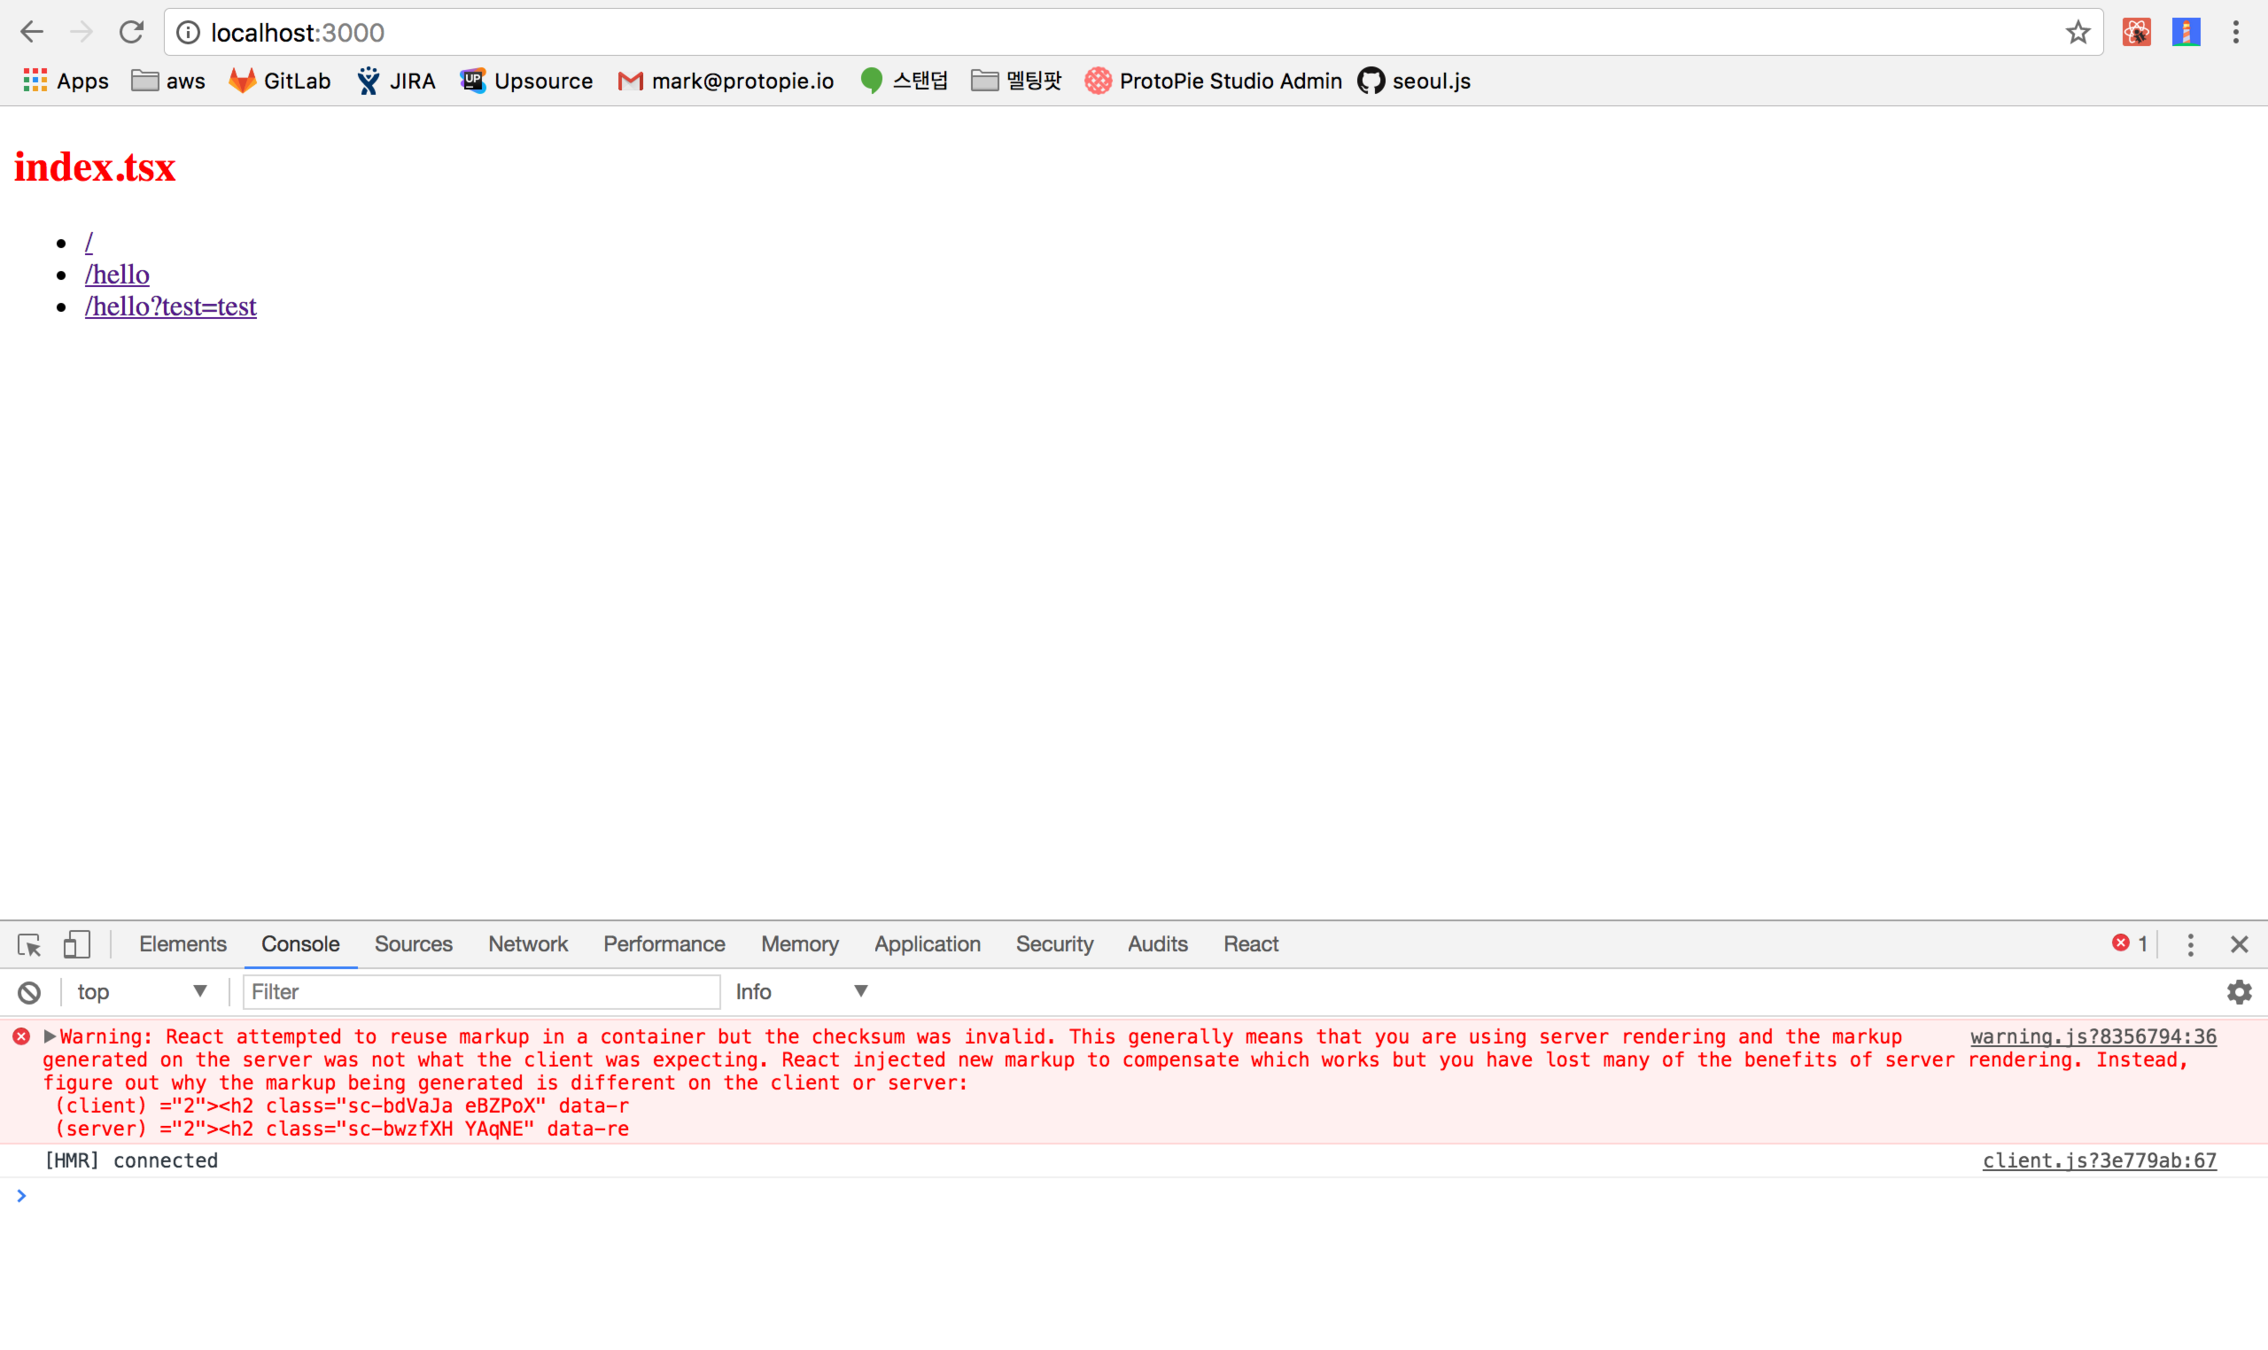Open the warning.js source link
This screenshot has height=1350, width=2268.
coord(2092,1037)
